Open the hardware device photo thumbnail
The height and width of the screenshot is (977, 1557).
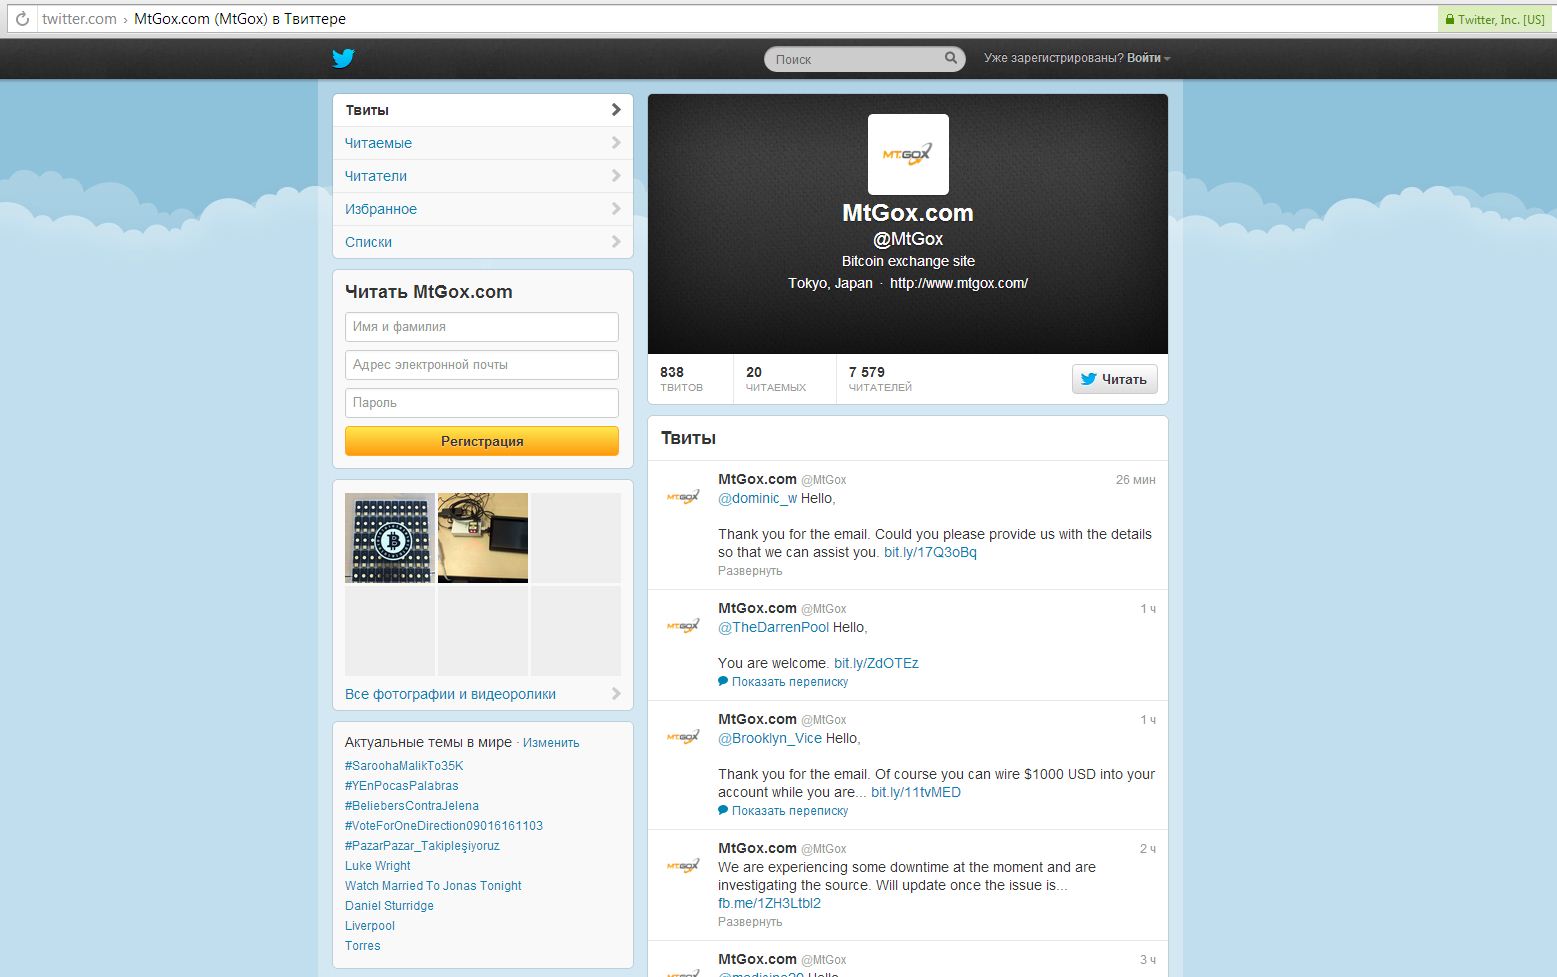point(483,538)
